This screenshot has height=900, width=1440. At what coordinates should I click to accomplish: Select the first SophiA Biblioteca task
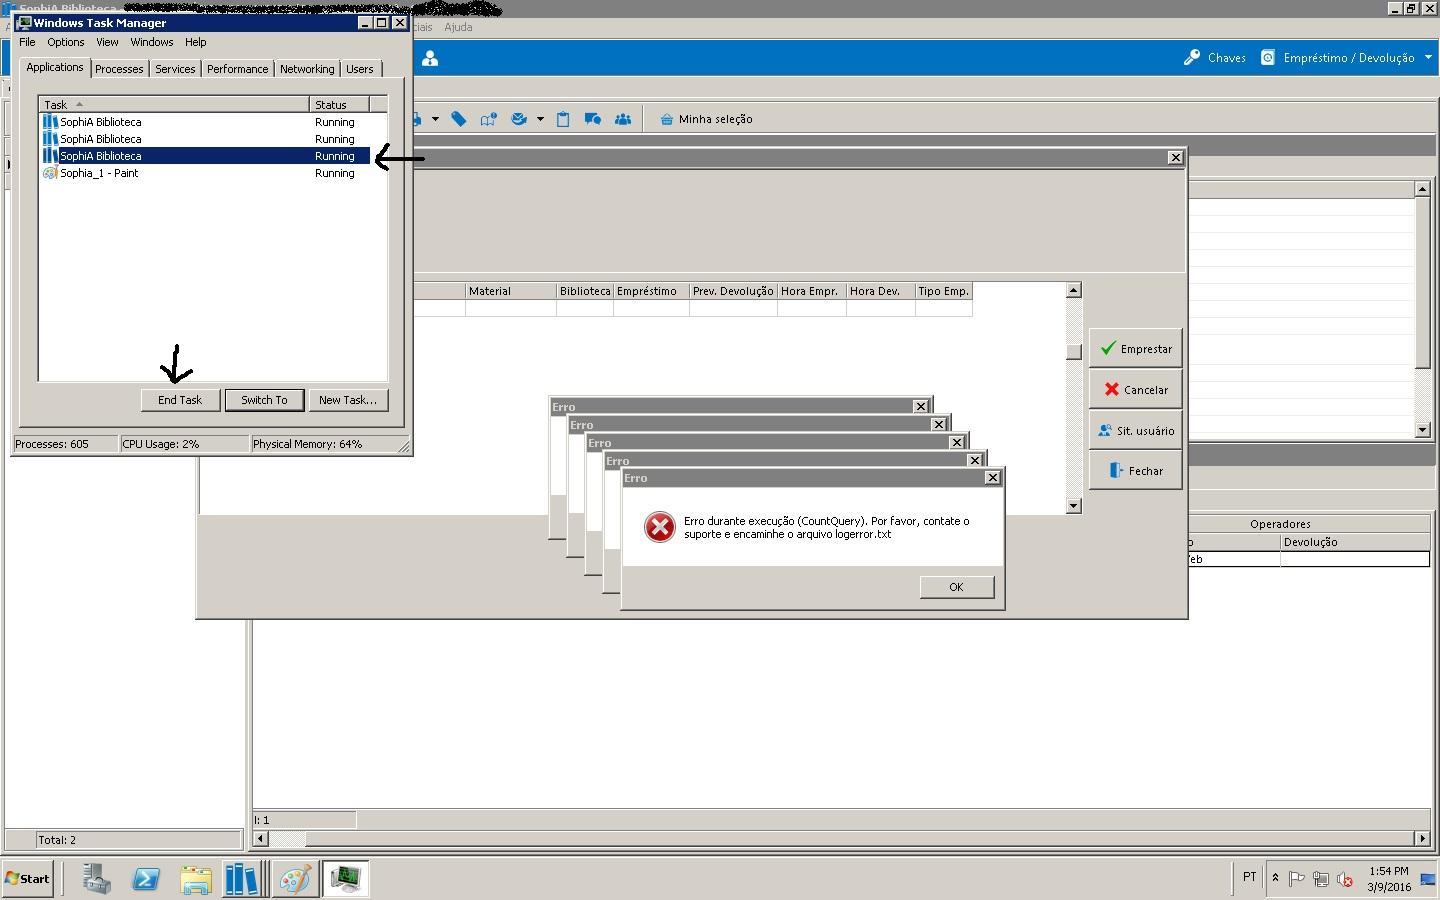(205, 122)
